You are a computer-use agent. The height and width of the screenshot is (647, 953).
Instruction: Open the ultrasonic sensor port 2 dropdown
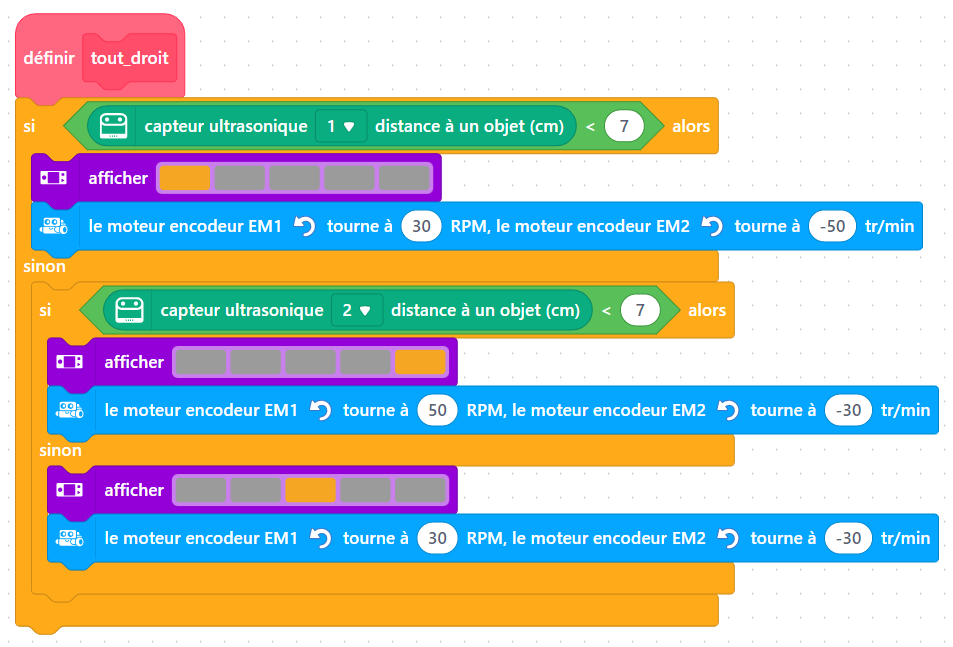pyautogui.click(x=356, y=310)
